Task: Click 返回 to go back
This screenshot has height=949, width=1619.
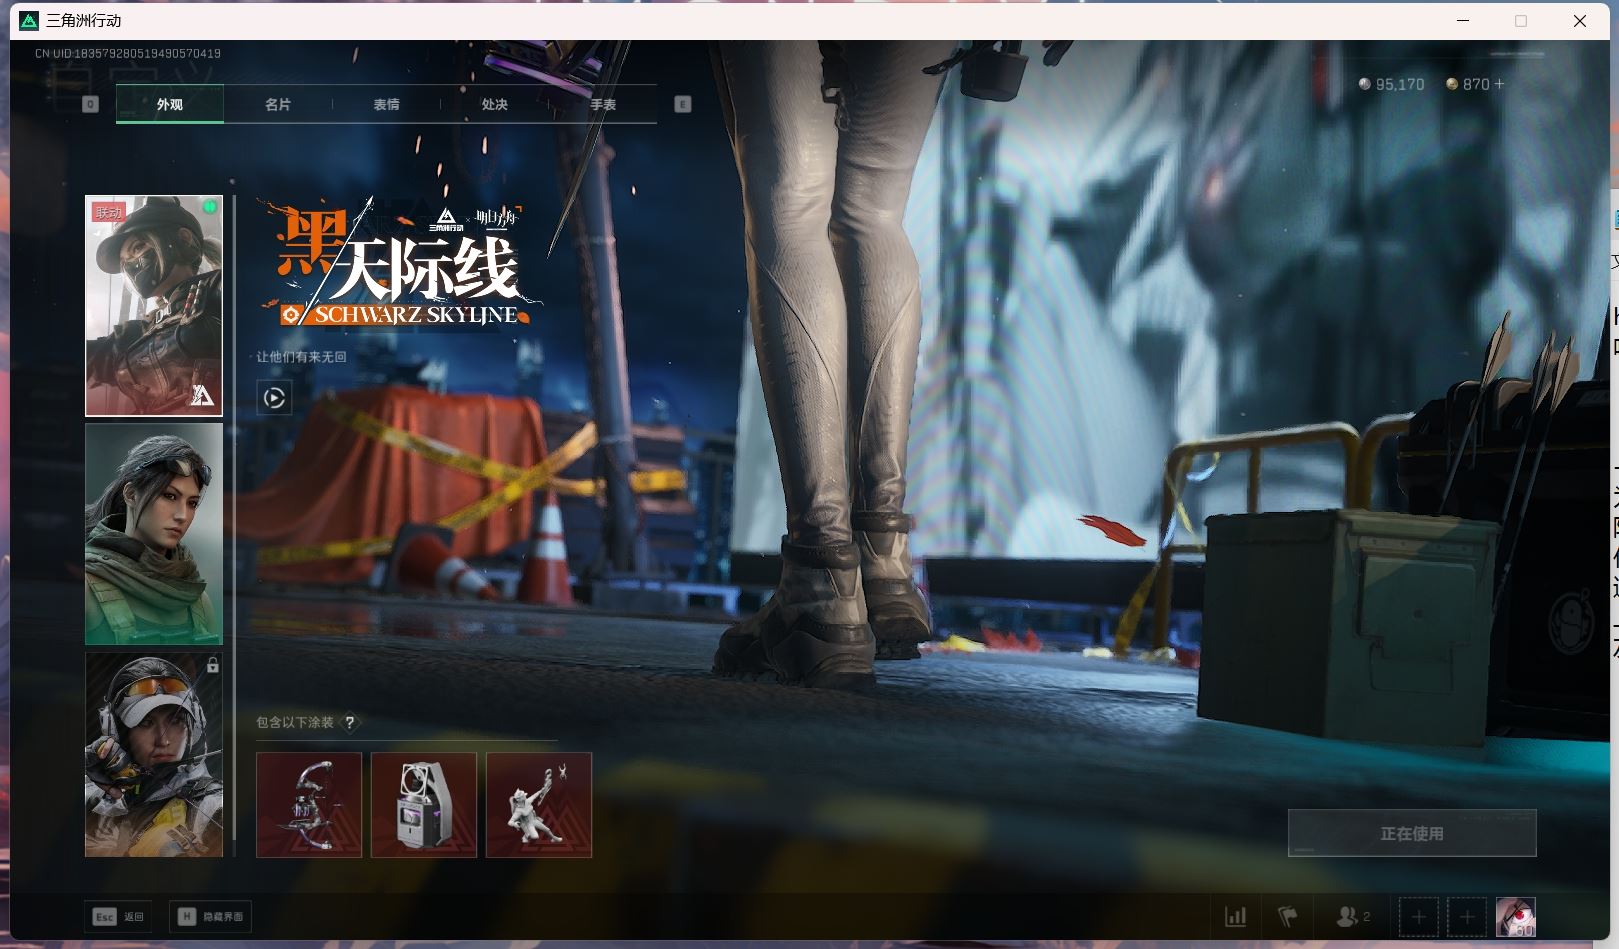Action: (117, 916)
